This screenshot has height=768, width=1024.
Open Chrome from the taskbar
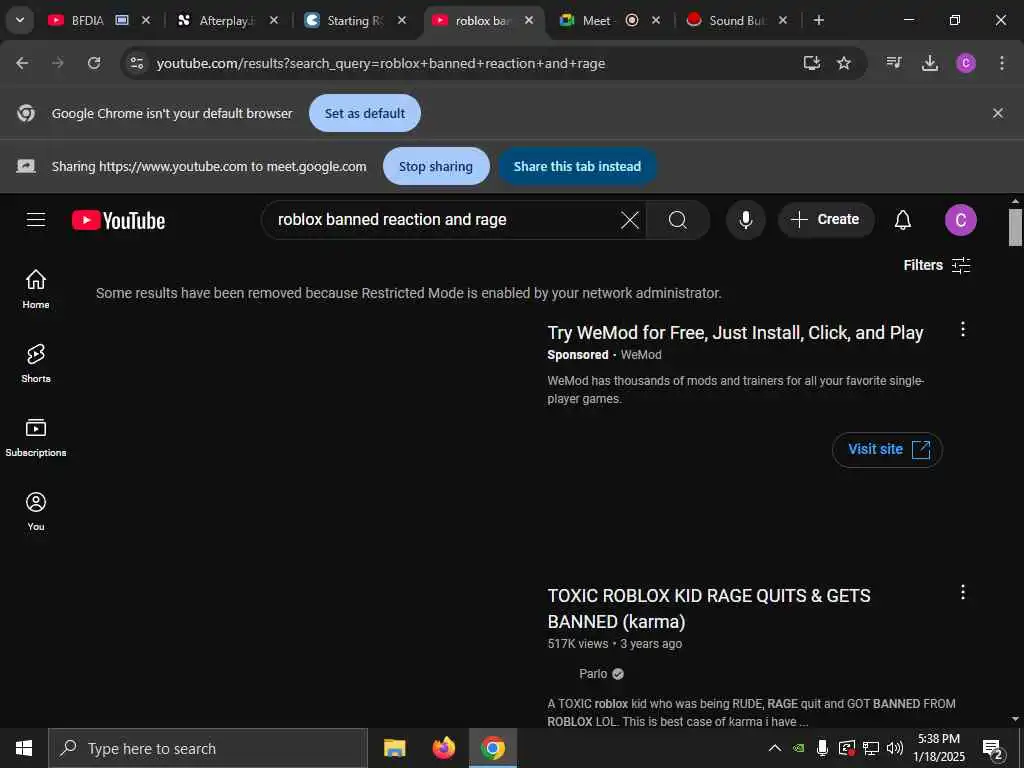[493, 748]
